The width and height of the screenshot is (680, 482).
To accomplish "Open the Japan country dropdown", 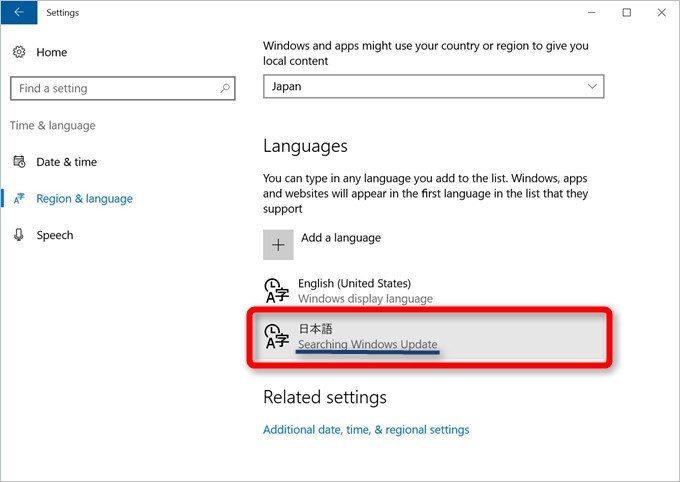I will point(433,87).
